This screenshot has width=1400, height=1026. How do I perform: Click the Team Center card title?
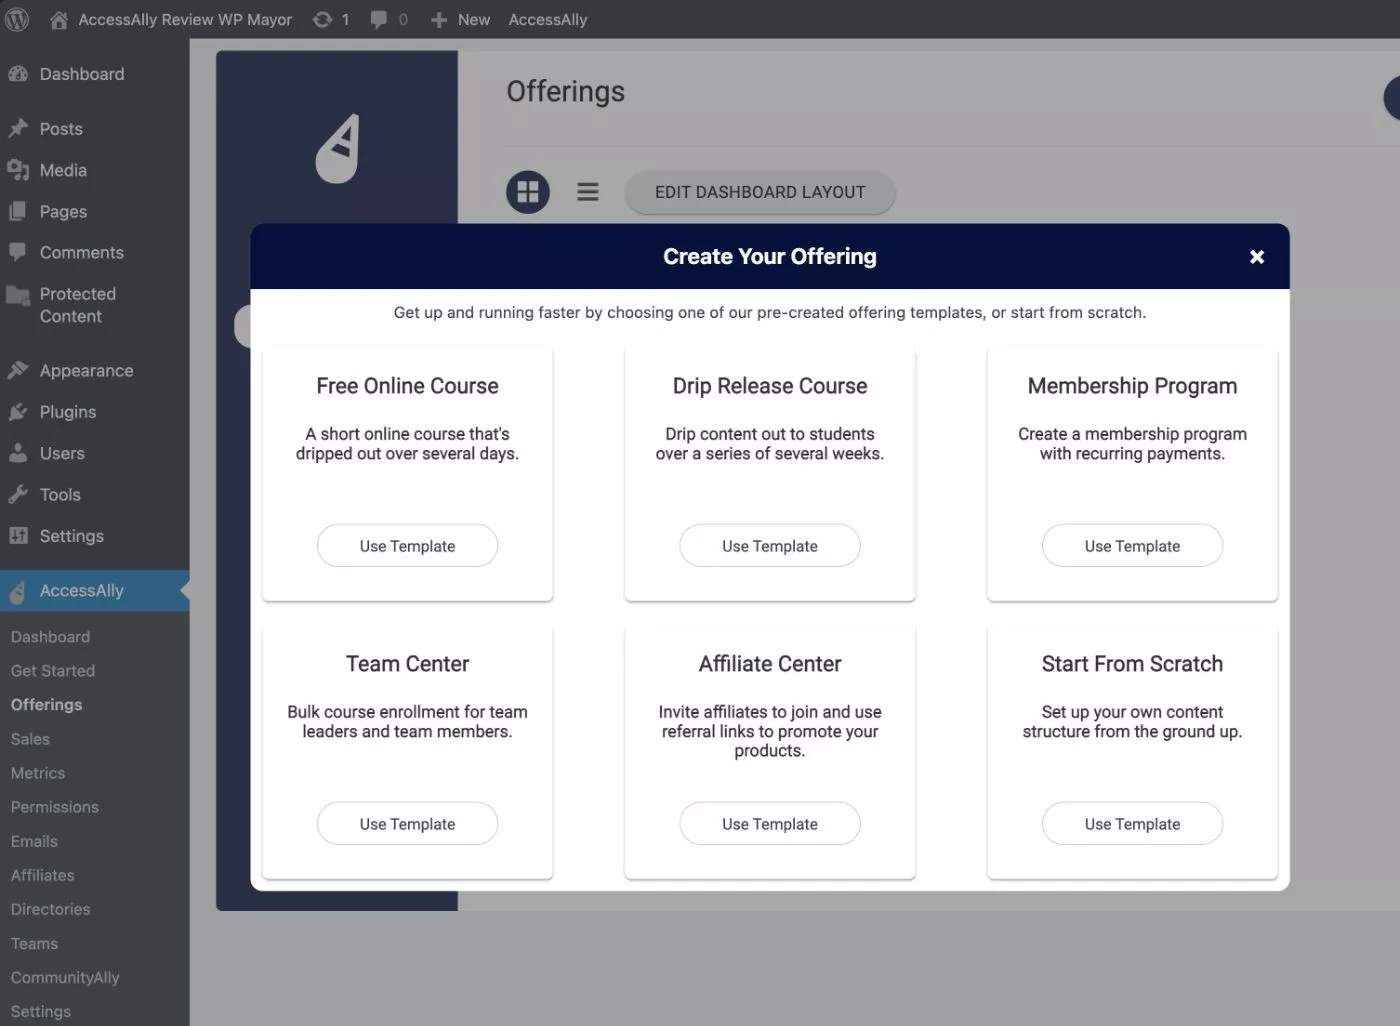click(407, 664)
